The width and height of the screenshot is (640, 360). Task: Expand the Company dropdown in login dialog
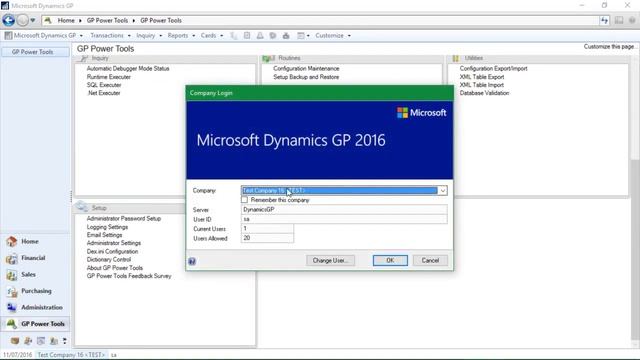click(442, 191)
